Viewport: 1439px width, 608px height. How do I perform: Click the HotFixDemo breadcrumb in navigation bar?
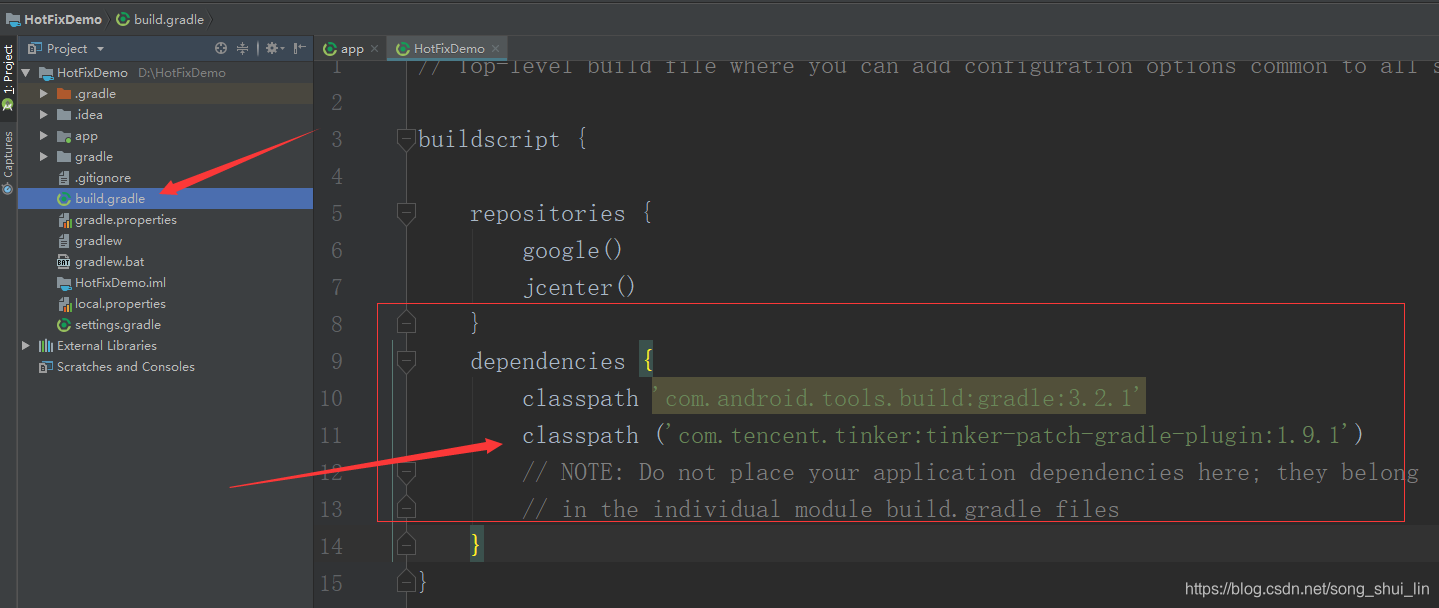click(54, 19)
